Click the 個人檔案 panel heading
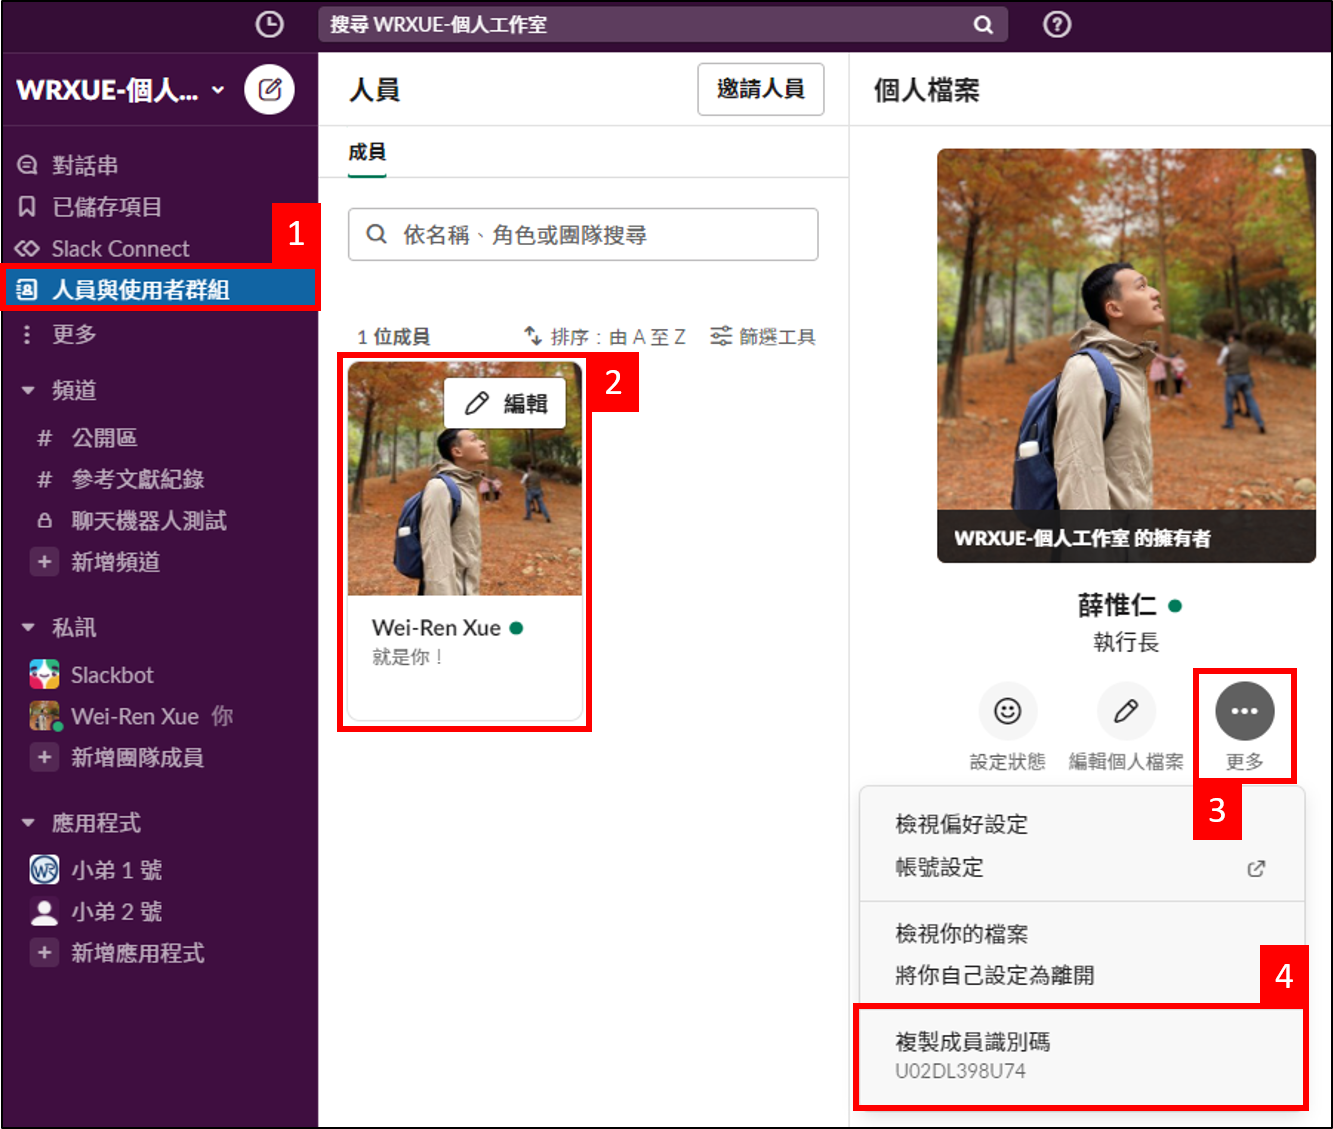1333x1129 pixels. [926, 90]
